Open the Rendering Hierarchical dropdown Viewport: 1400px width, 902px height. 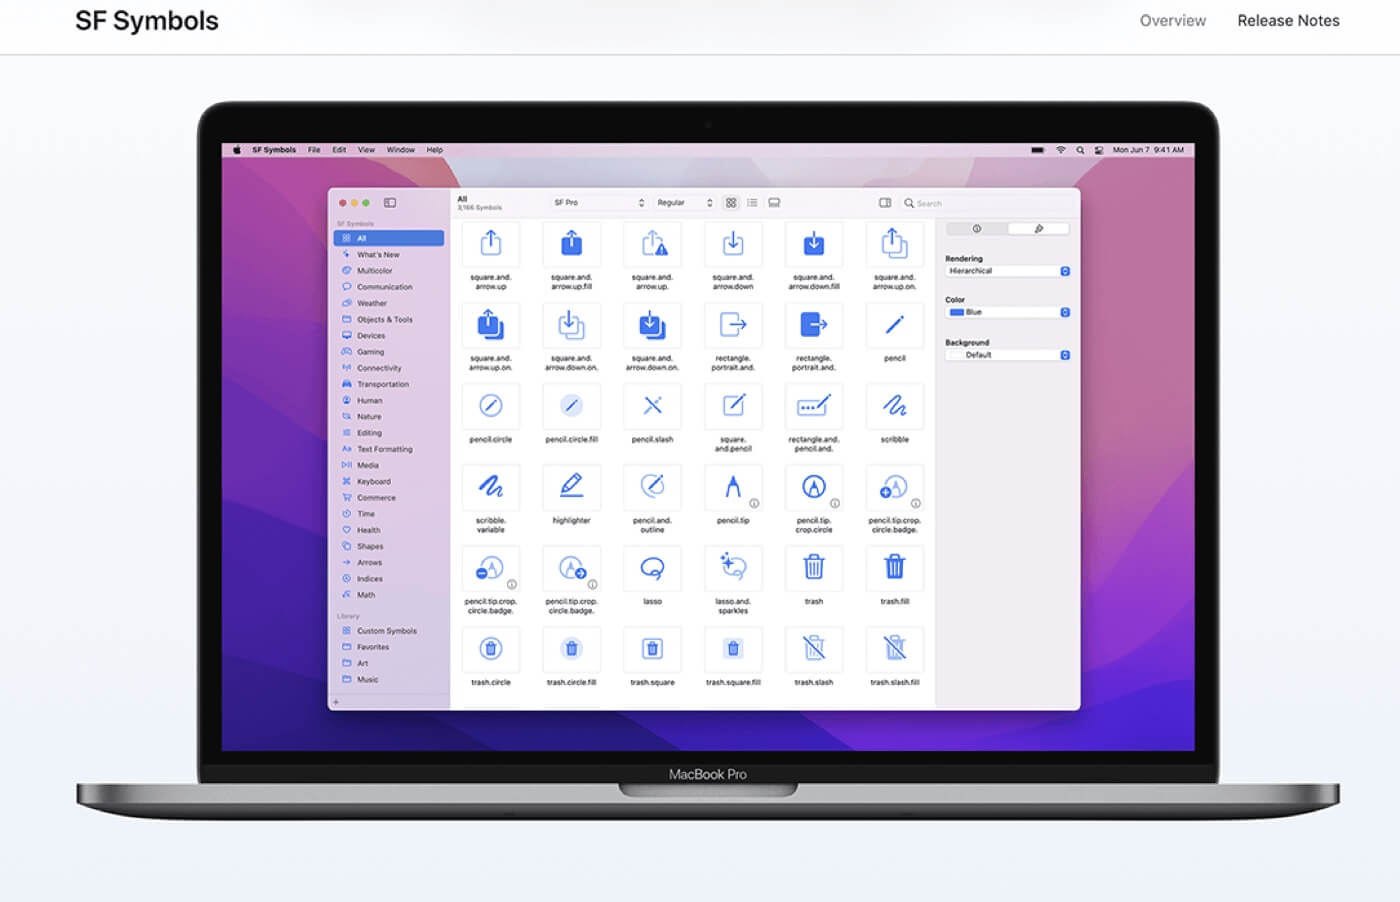coord(1008,271)
